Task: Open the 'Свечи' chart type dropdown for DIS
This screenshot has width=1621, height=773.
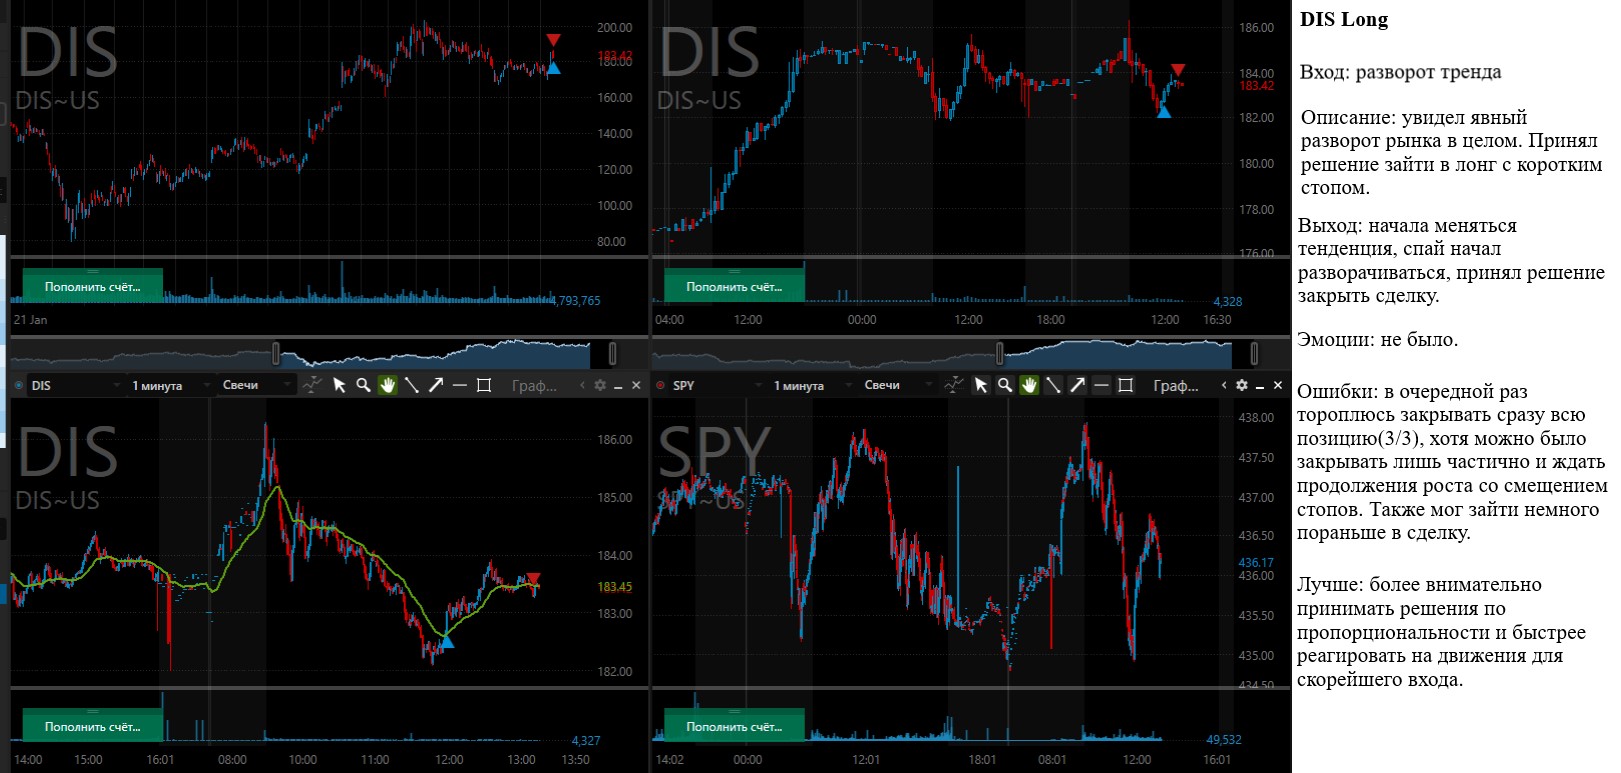Action: (x=256, y=385)
